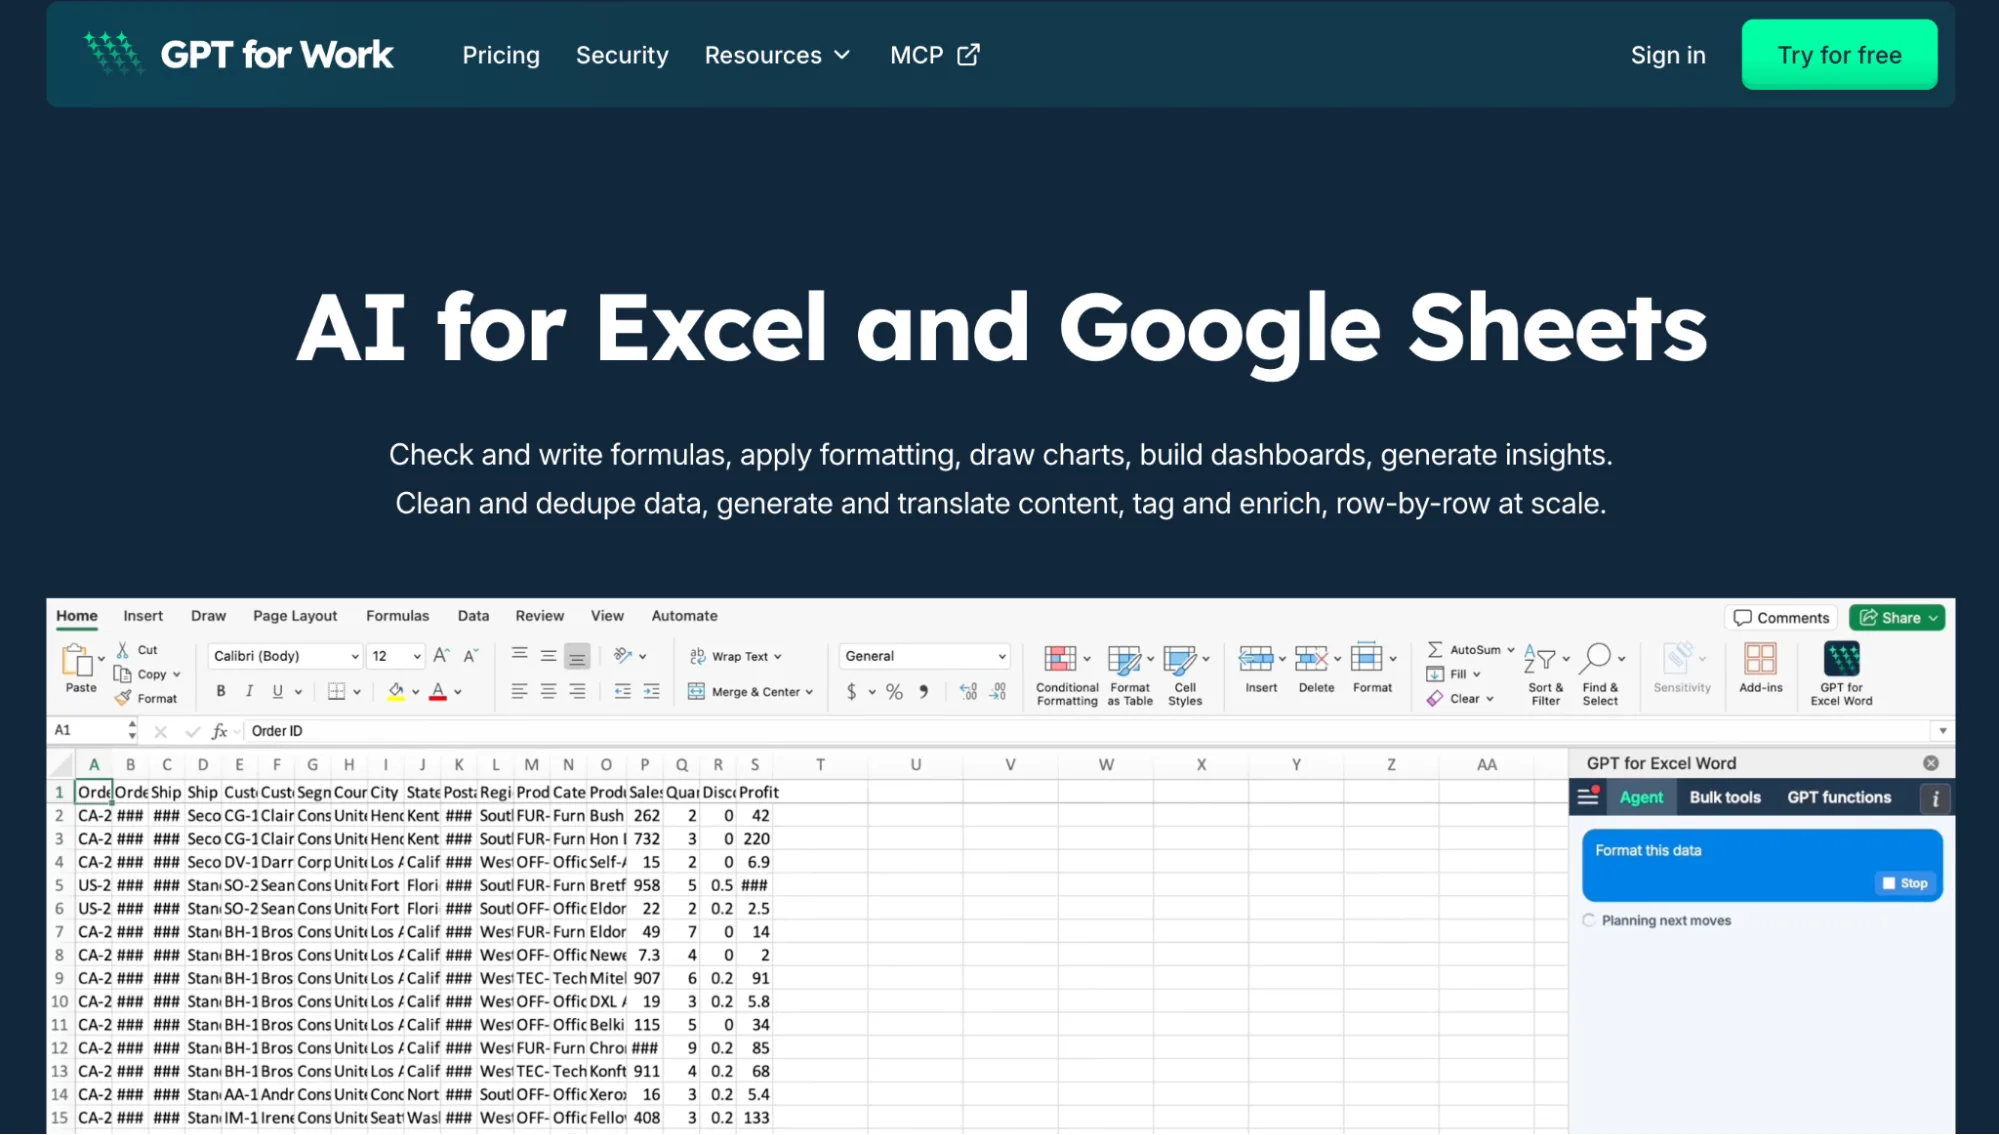The width and height of the screenshot is (1999, 1135).
Task: Apply red font color A
Action: pos(437,691)
